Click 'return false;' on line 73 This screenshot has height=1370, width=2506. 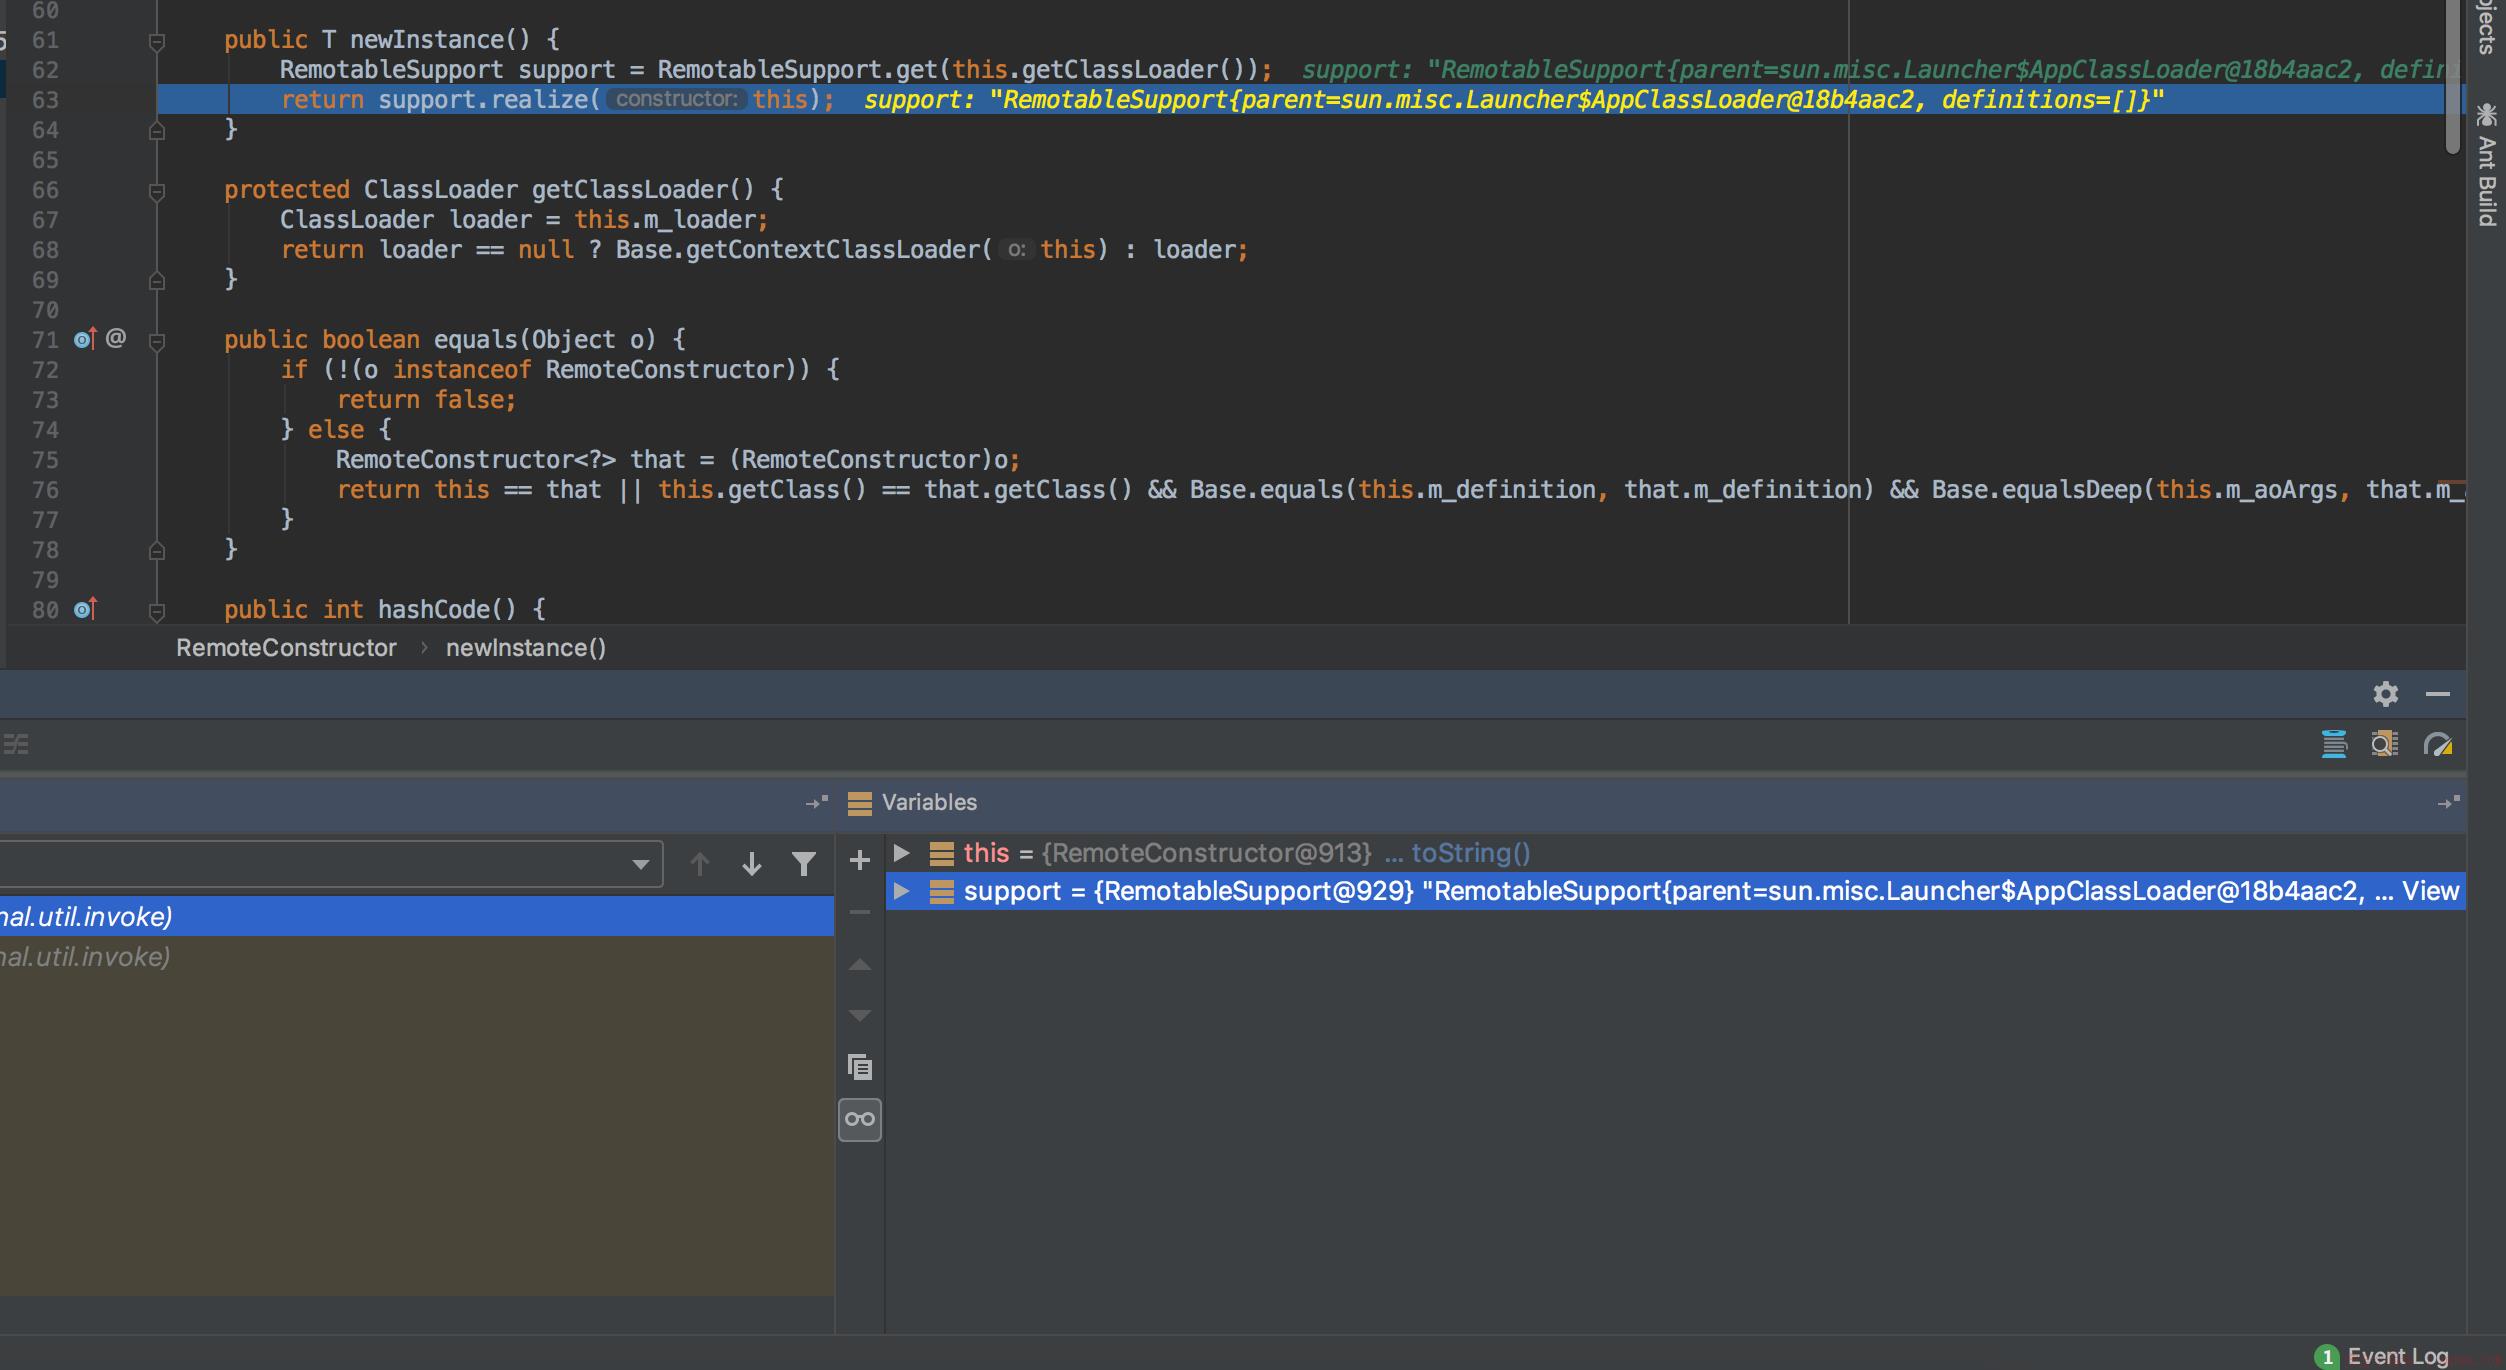pyautogui.click(x=426, y=400)
